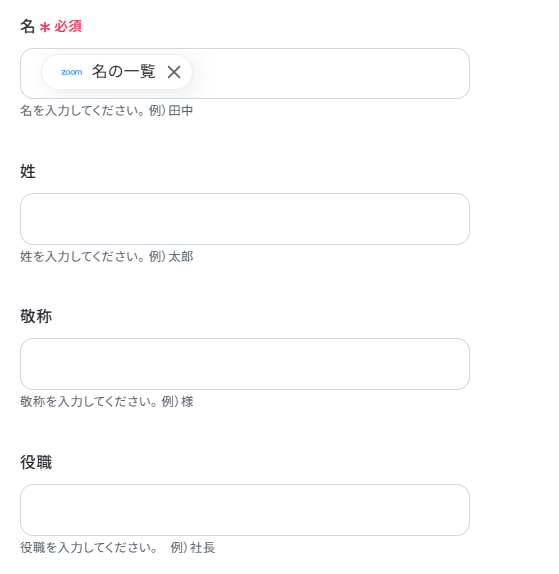559x574 pixels.
Task: Click empty area of 名 input field
Action: [329, 73]
